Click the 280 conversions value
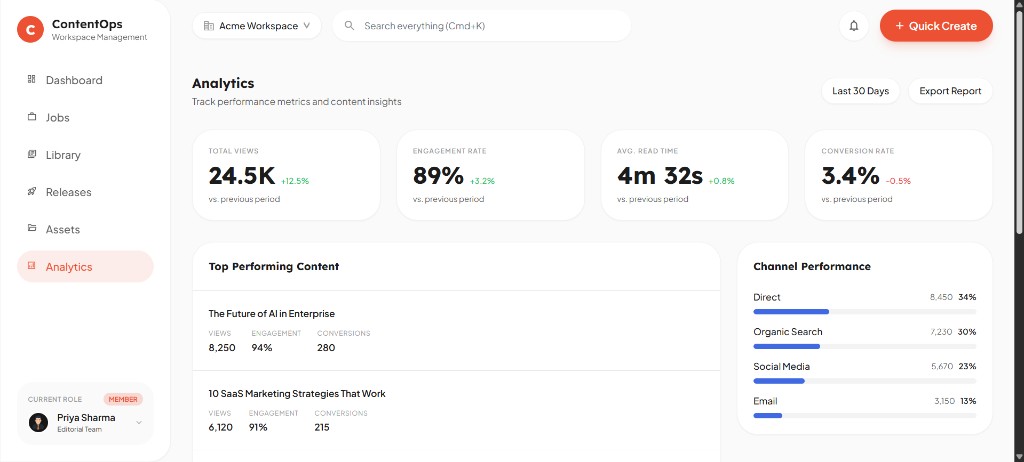This screenshot has width=1024, height=462. [326, 348]
